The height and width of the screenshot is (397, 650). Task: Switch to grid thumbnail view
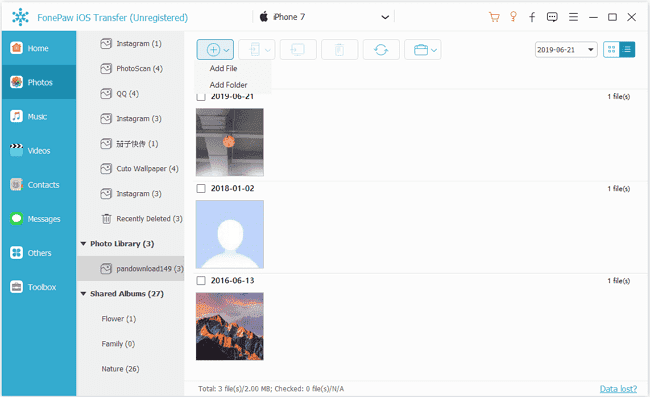coord(611,50)
